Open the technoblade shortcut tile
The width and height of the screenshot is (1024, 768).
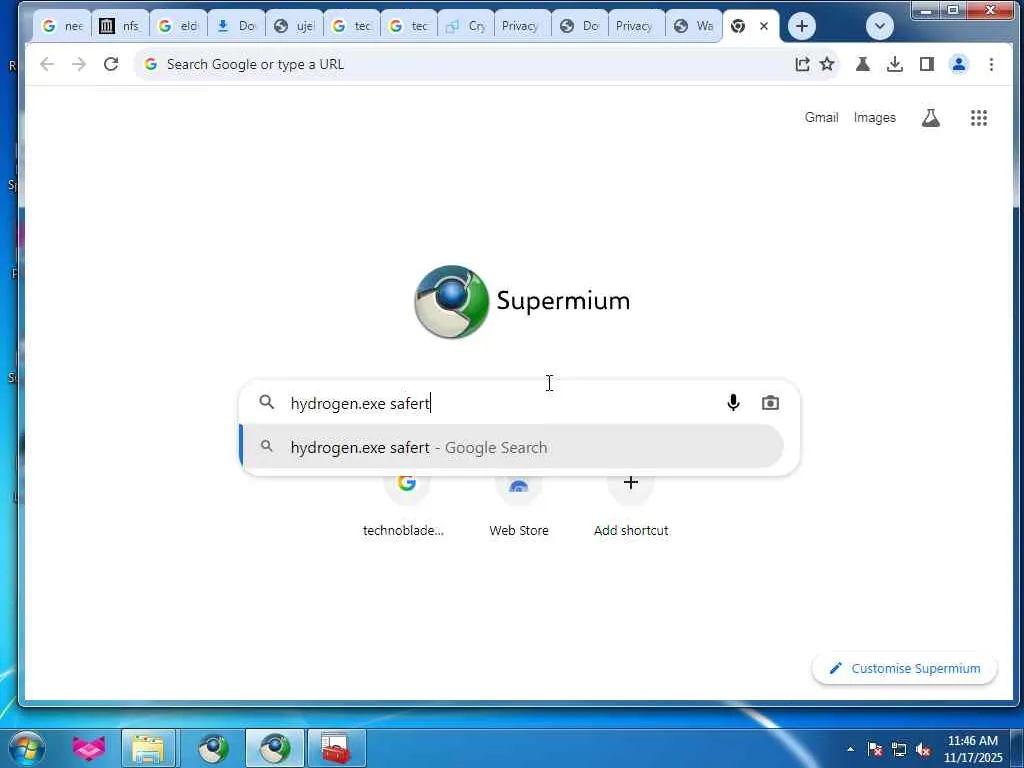click(x=405, y=506)
